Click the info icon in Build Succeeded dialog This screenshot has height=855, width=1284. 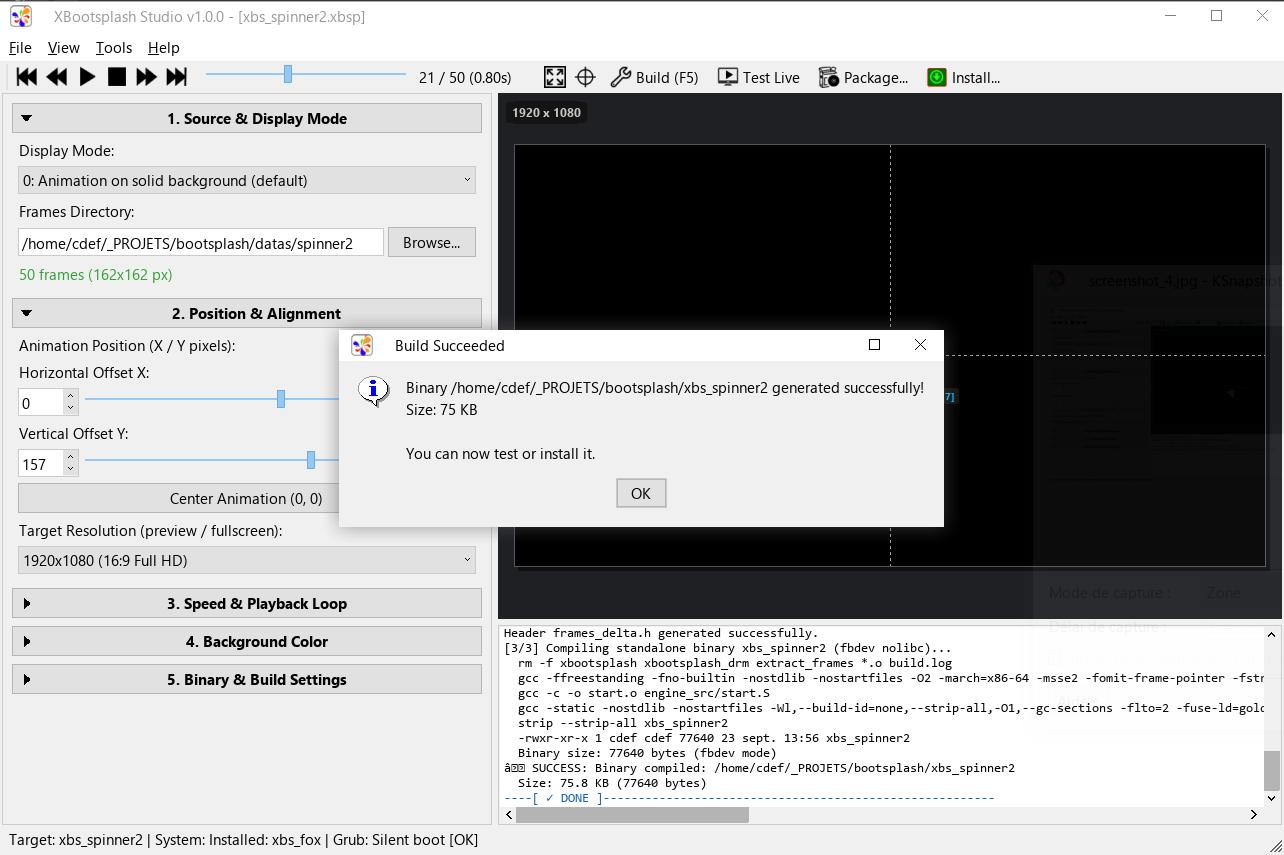374,391
